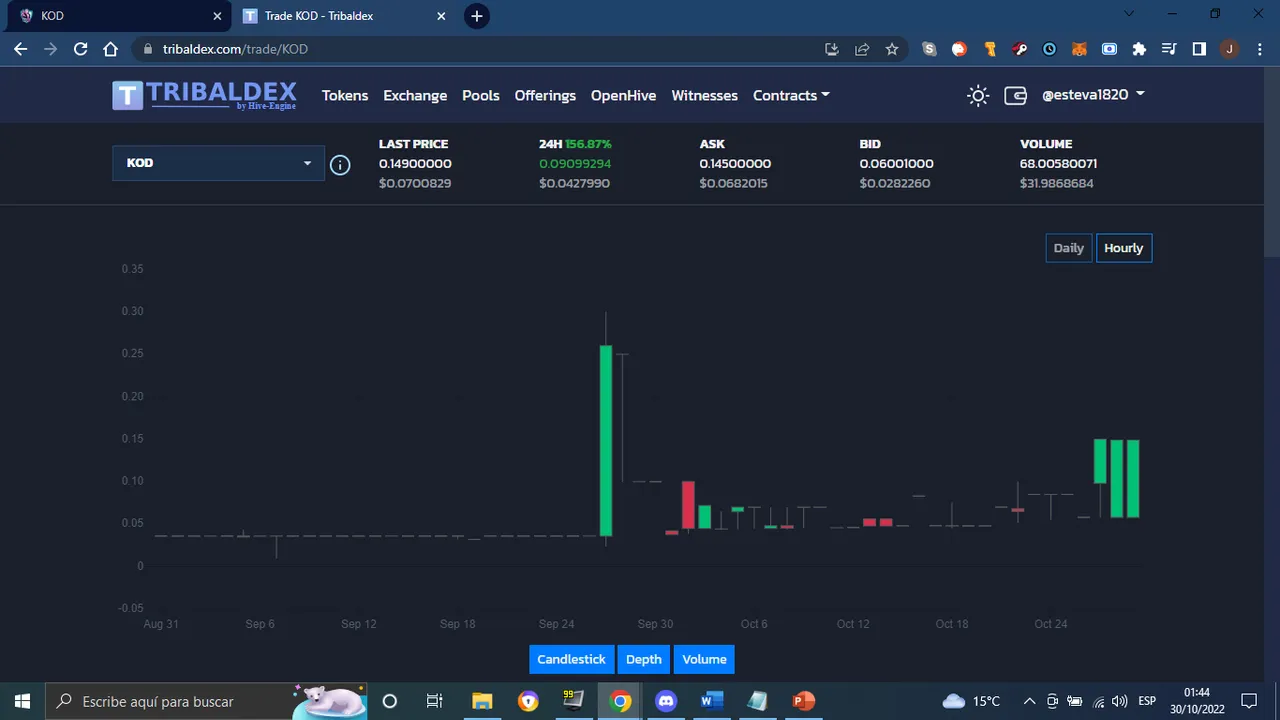Open the MetaMask fox extension

1079,49
